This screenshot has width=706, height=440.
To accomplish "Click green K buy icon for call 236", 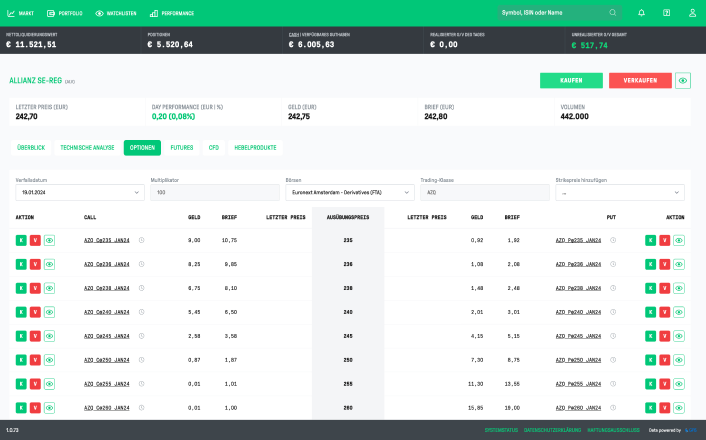I will coord(20,264).
